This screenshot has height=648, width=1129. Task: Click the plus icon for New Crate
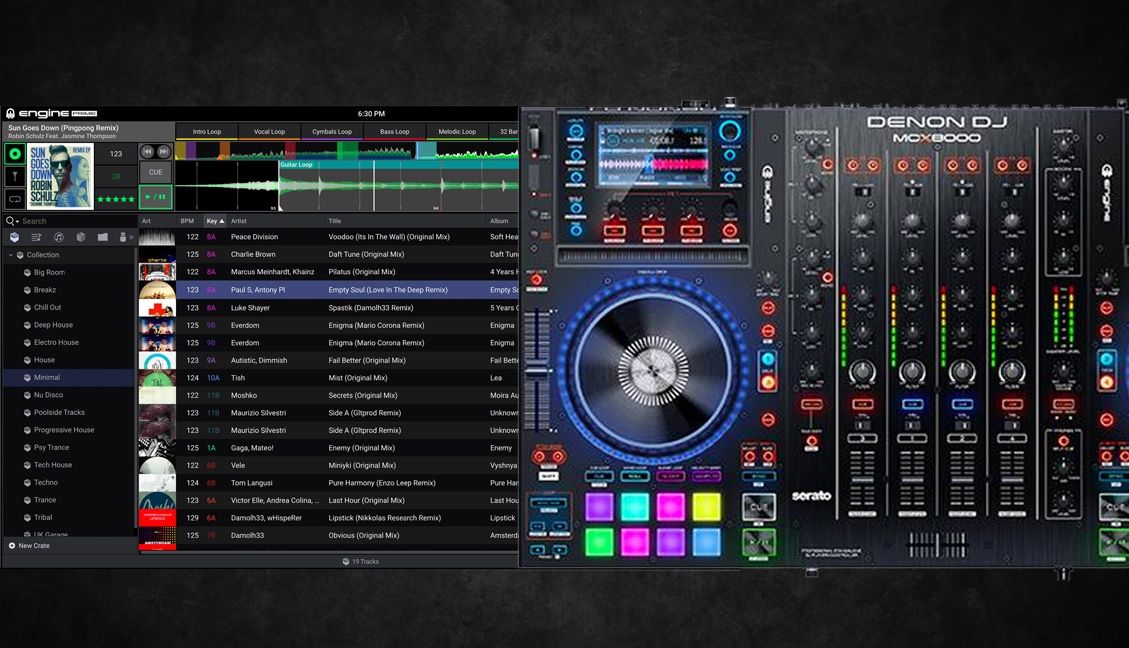(12, 546)
